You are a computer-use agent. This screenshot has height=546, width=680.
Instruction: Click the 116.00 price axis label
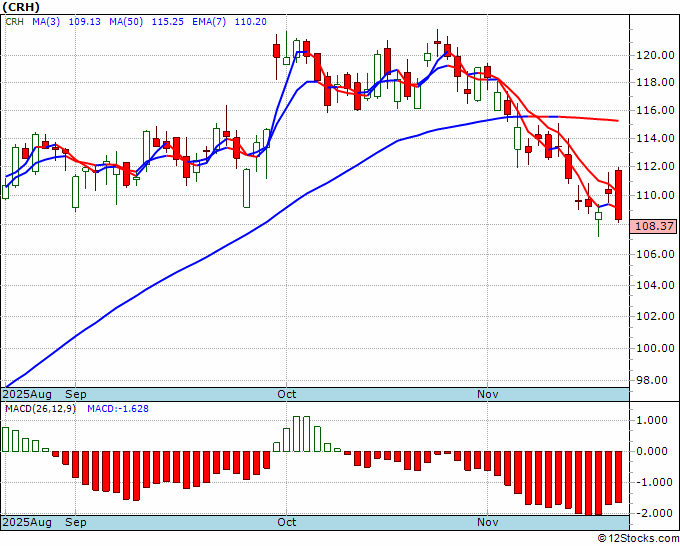point(656,111)
